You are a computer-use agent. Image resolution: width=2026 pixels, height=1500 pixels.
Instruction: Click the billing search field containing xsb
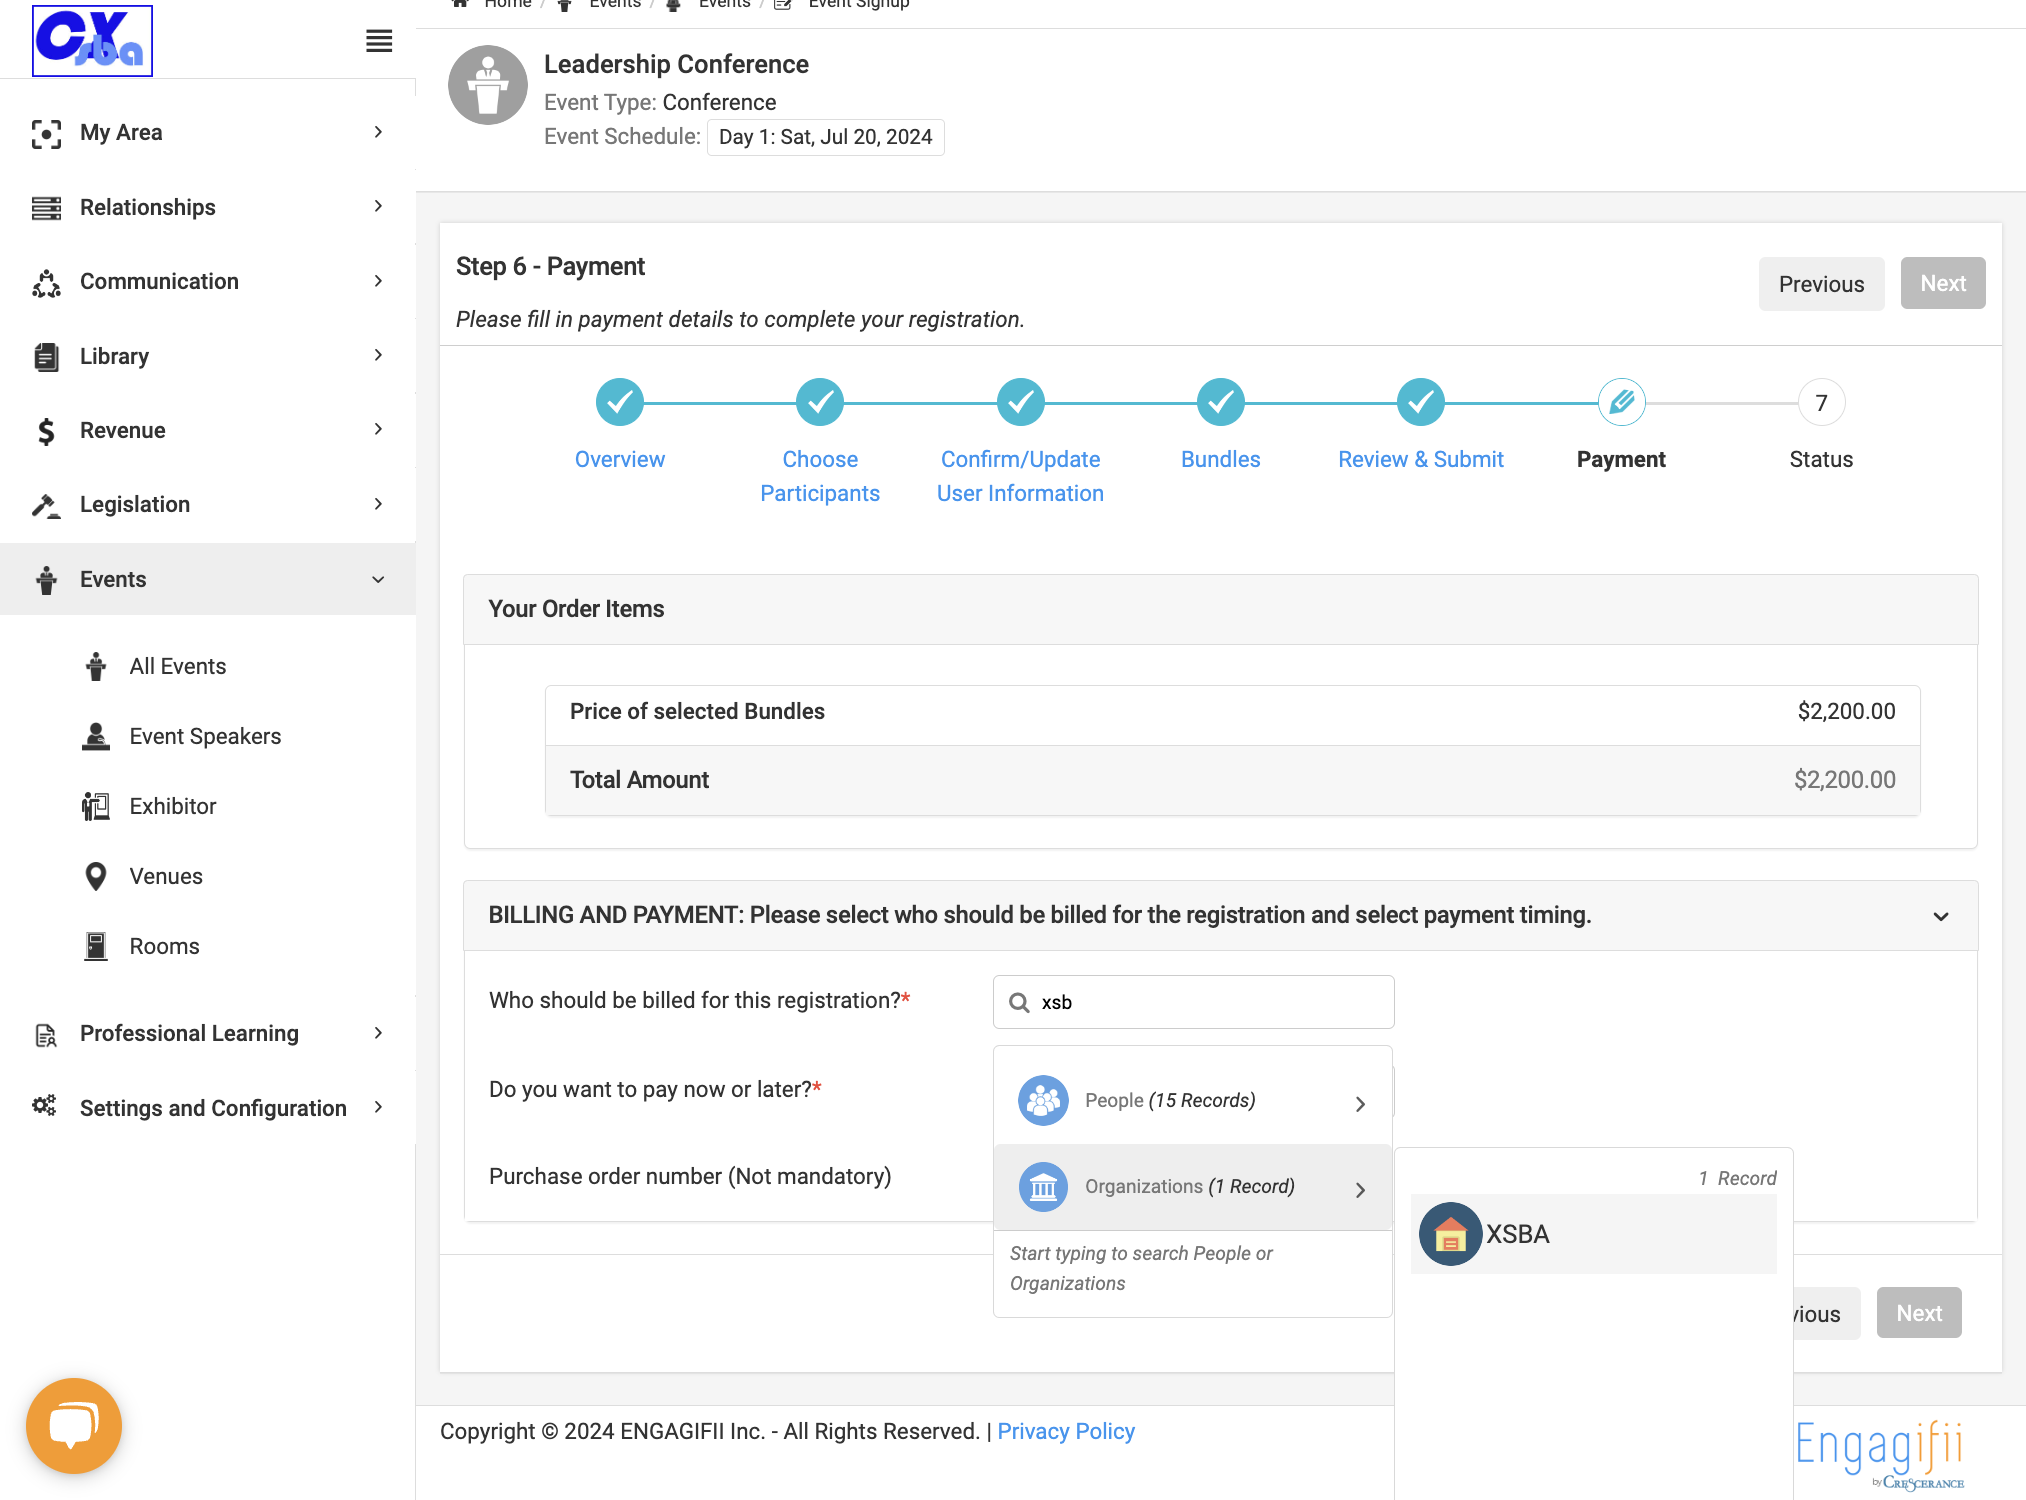[1193, 1002]
